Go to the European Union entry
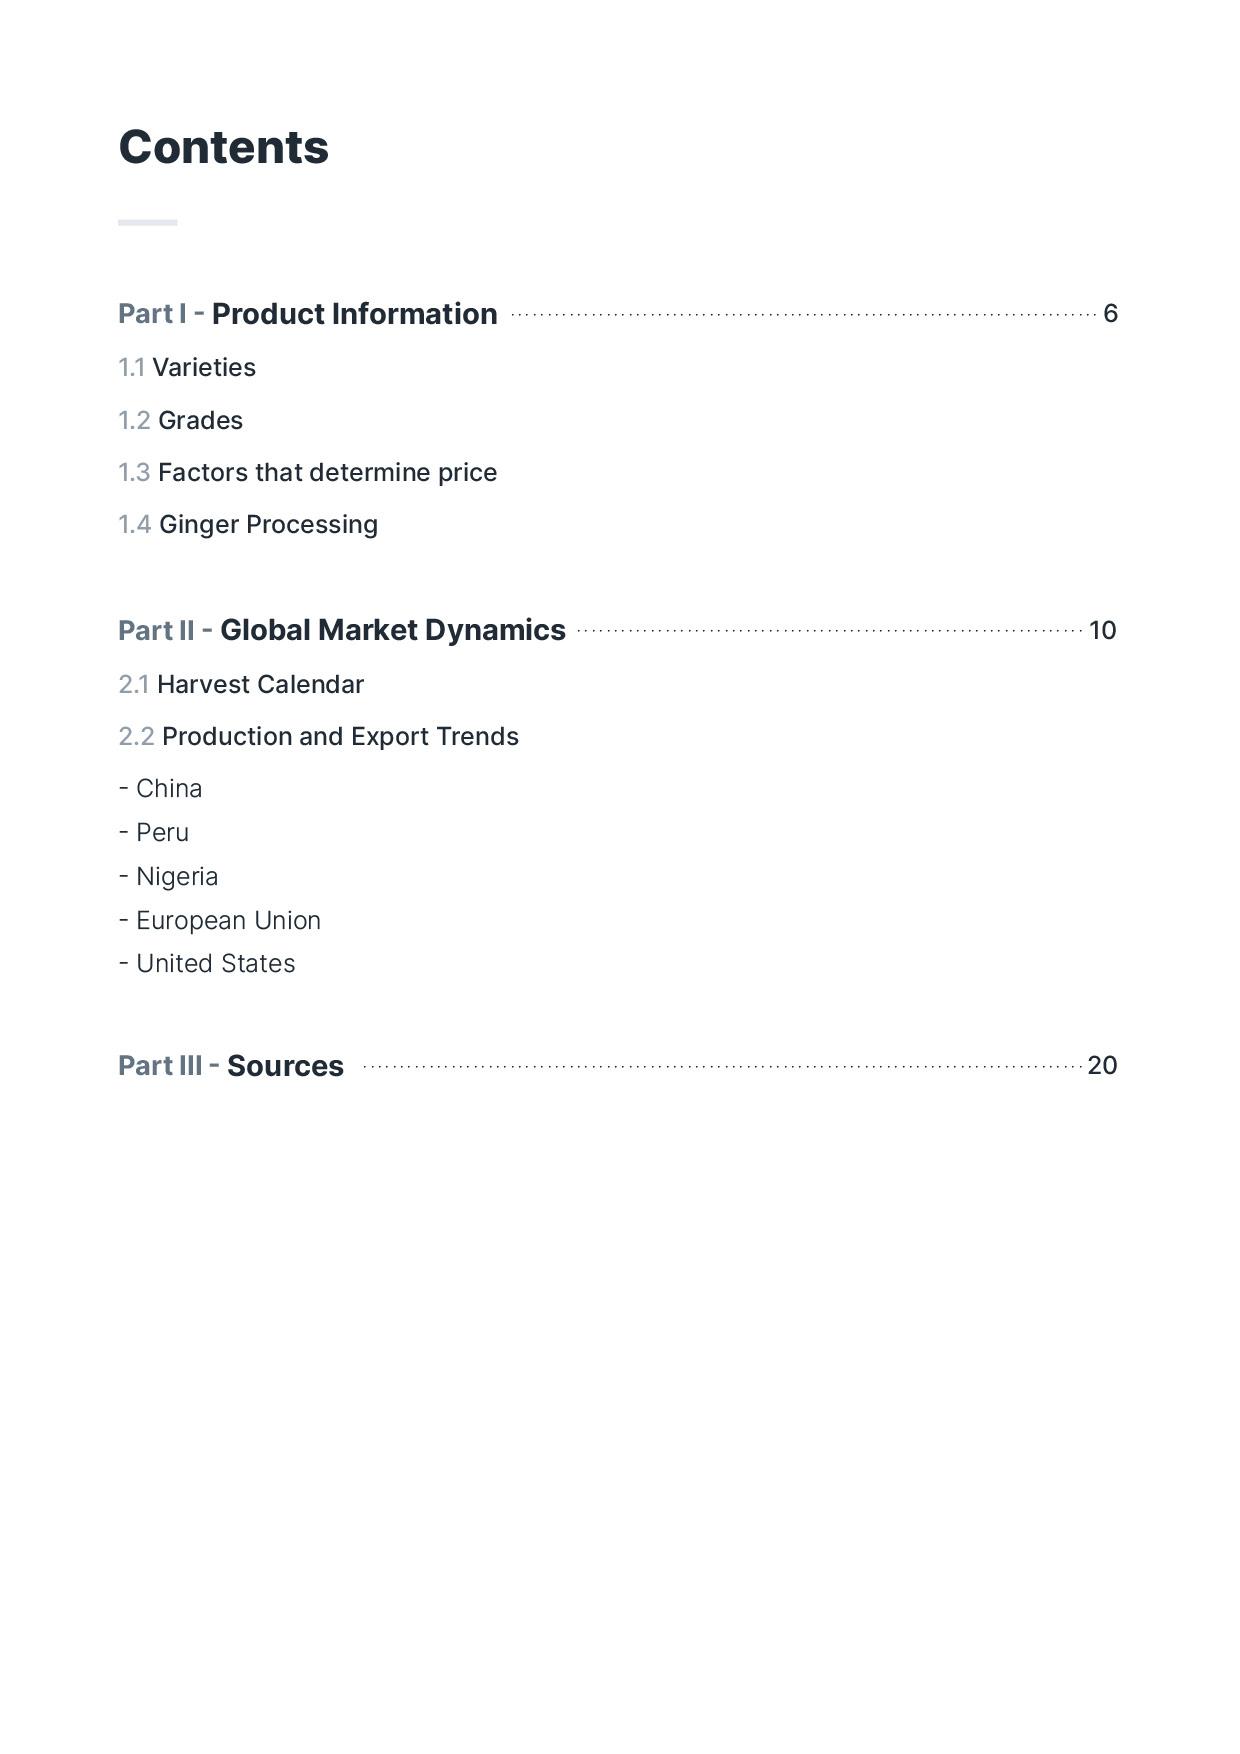The width and height of the screenshot is (1240, 1754). [x=220, y=921]
